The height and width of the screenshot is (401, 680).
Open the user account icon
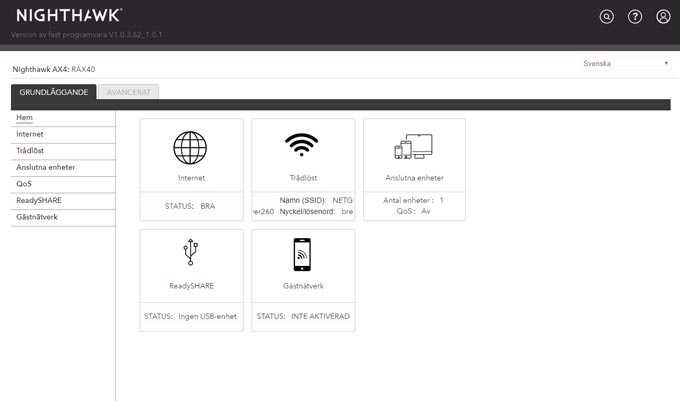[x=663, y=16]
